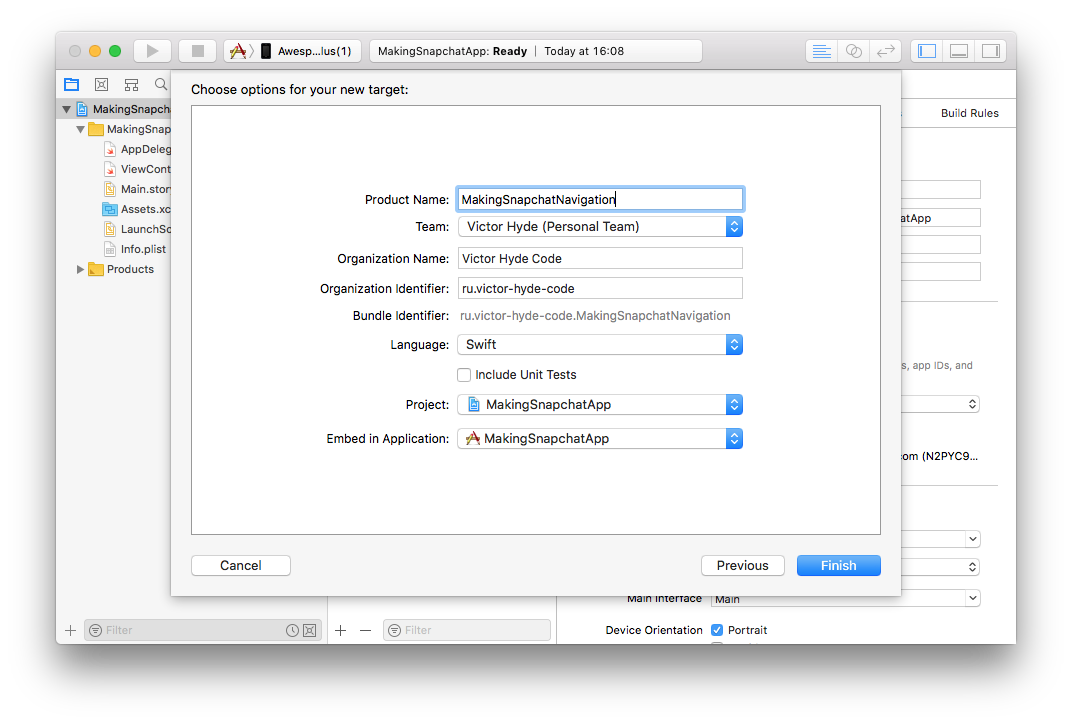The height and width of the screenshot is (724, 1072).
Task: Open the Find navigator tab
Action: coord(161,85)
